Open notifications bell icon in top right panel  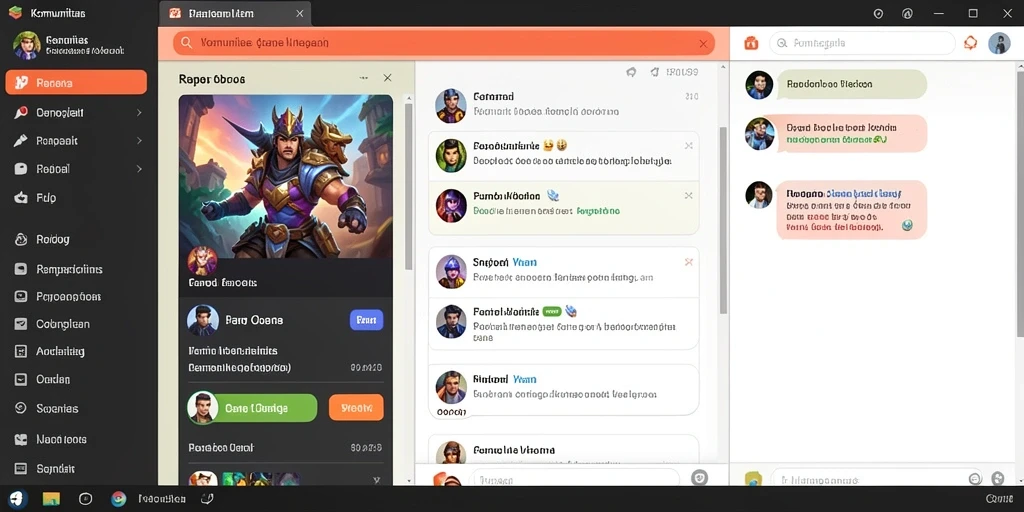click(x=970, y=43)
